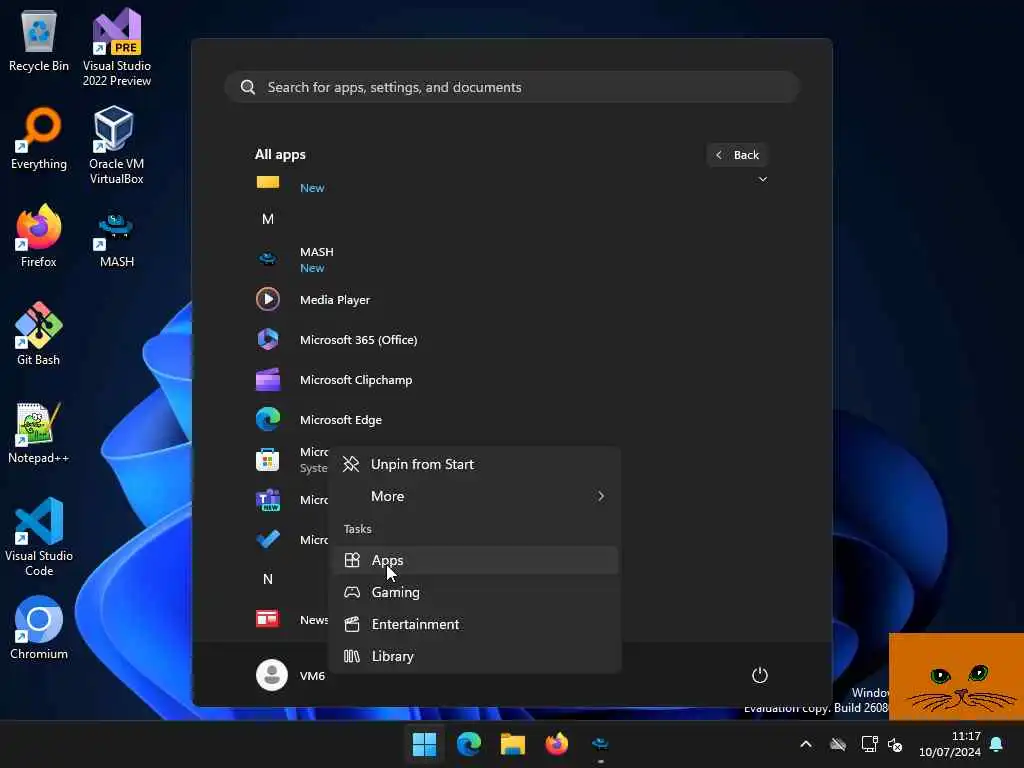Open the notifications bell icon

pyautogui.click(x=996, y=744)
